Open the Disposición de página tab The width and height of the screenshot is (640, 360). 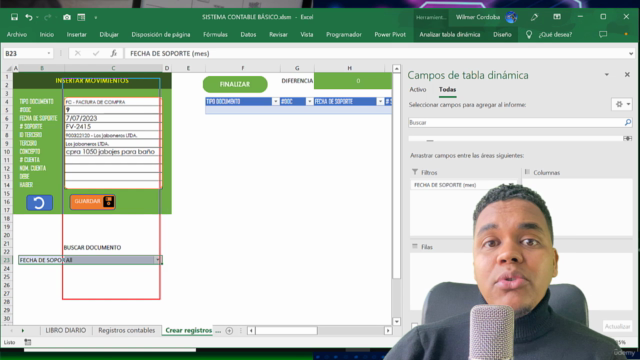tap(161, 35)
